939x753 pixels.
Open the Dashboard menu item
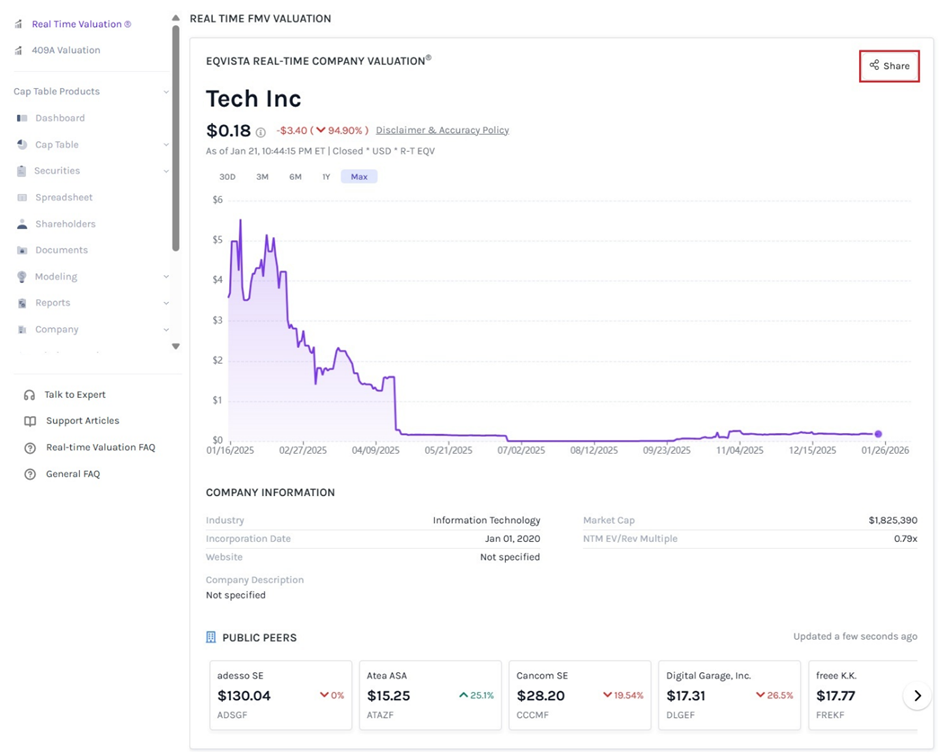pyautogui.click(x=60, y=118)
